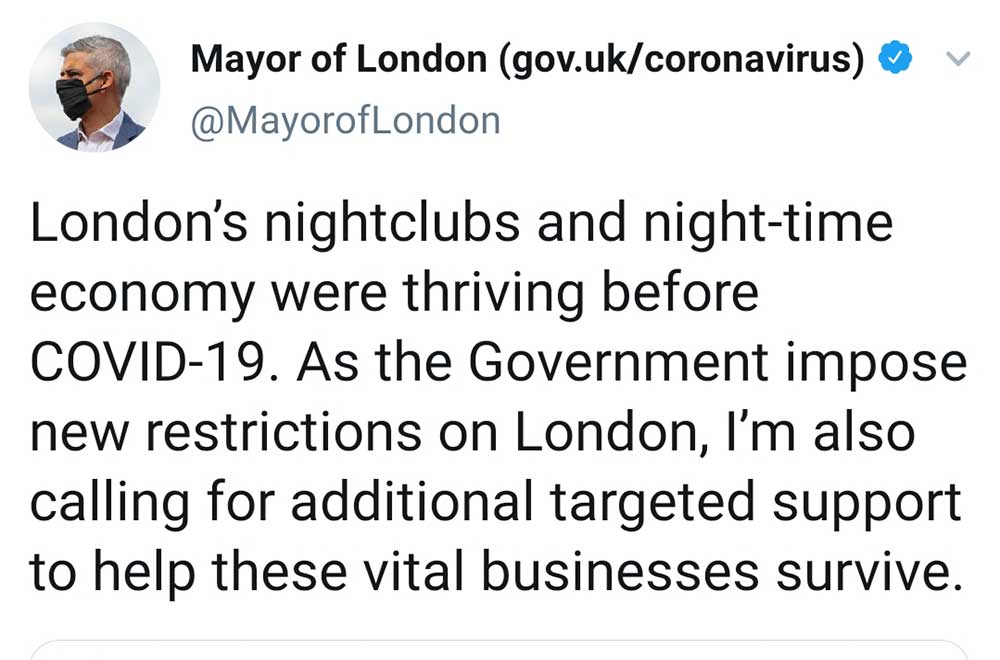
Task: Open the Mayor of London profile picture
Action: pyautogui.click(x=94, y=87)
